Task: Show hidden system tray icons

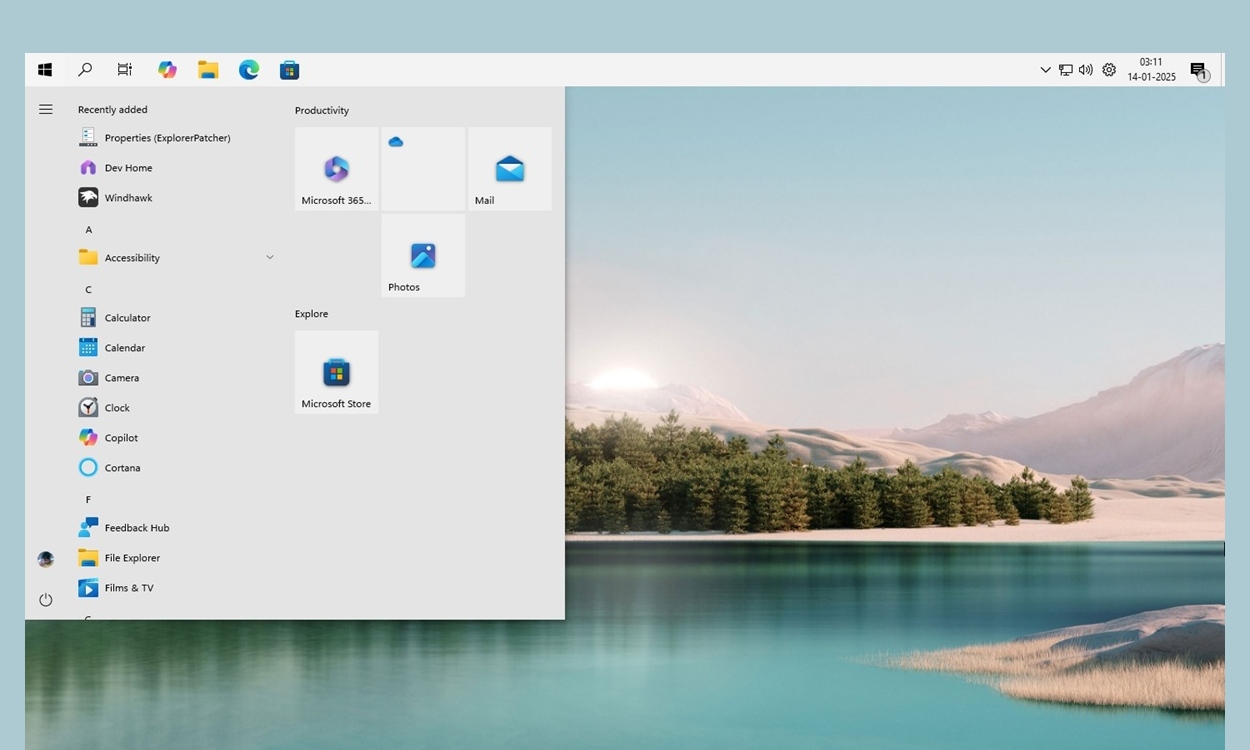Action: coord(1046,69)
